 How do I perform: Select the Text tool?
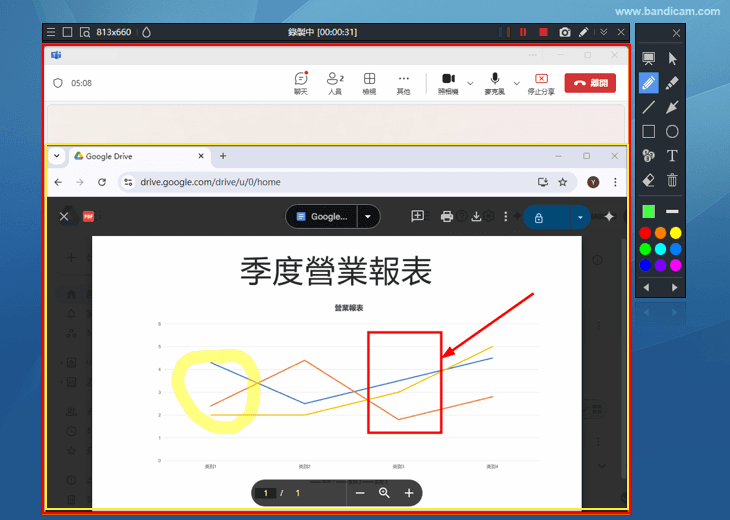point(672,155)
